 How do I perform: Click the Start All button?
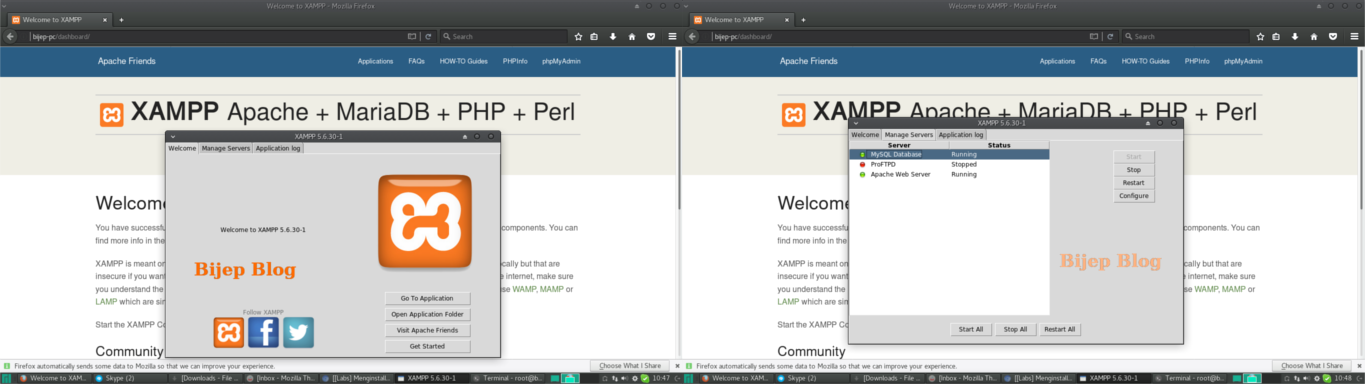coord(971,329)
